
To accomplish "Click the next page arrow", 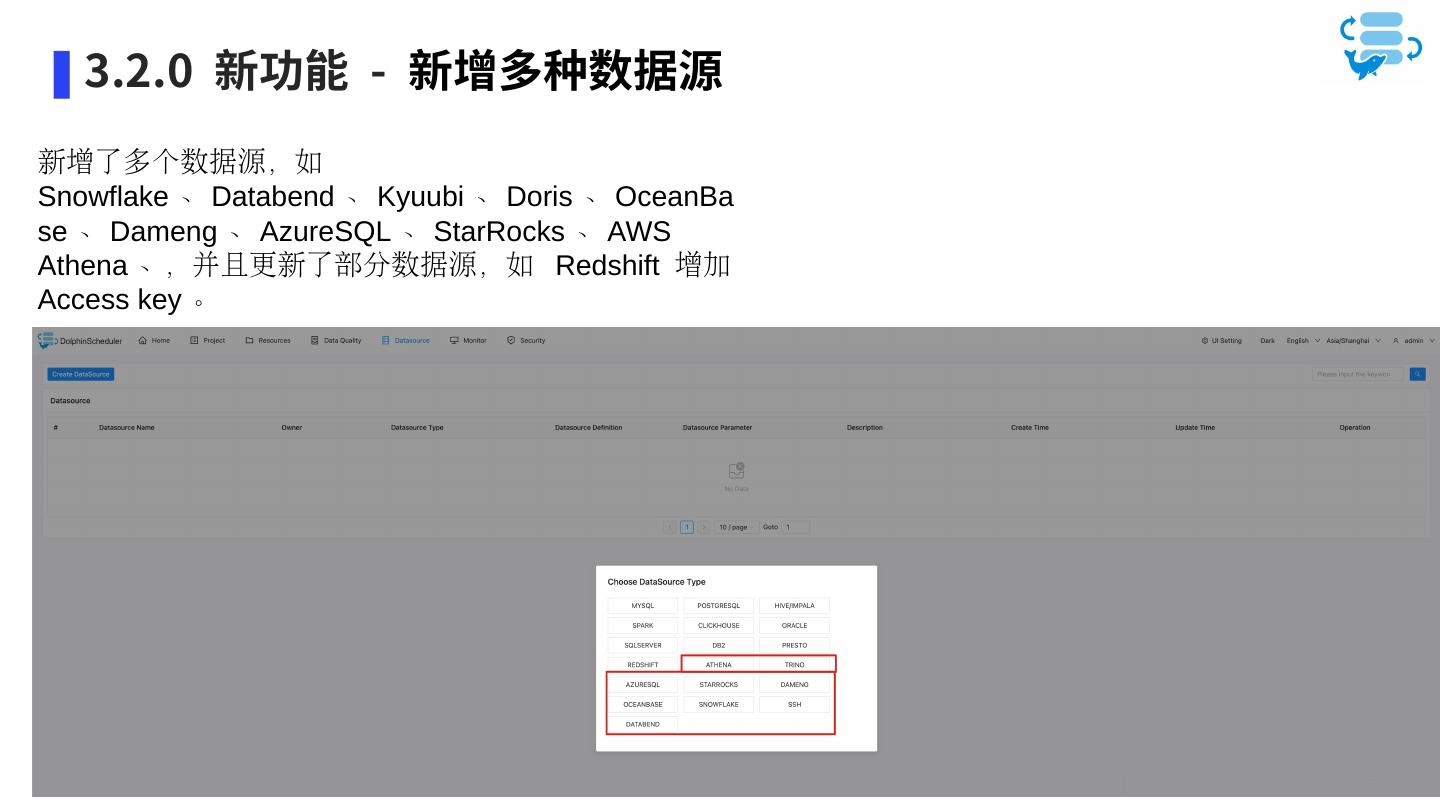I will 704,527.
